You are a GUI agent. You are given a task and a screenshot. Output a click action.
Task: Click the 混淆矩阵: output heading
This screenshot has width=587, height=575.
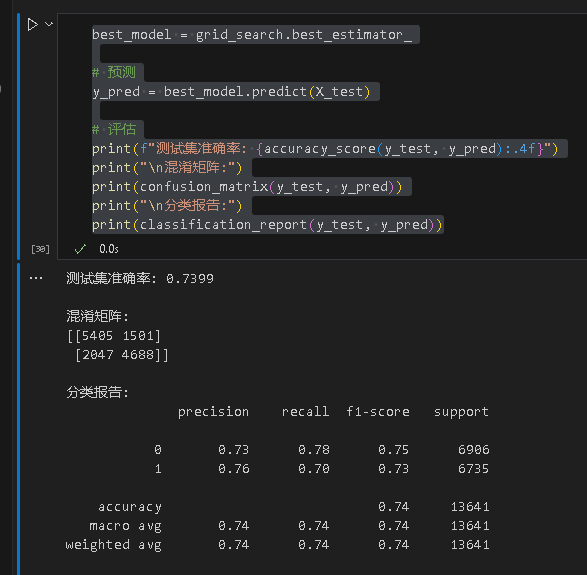(x=97, y=317)
